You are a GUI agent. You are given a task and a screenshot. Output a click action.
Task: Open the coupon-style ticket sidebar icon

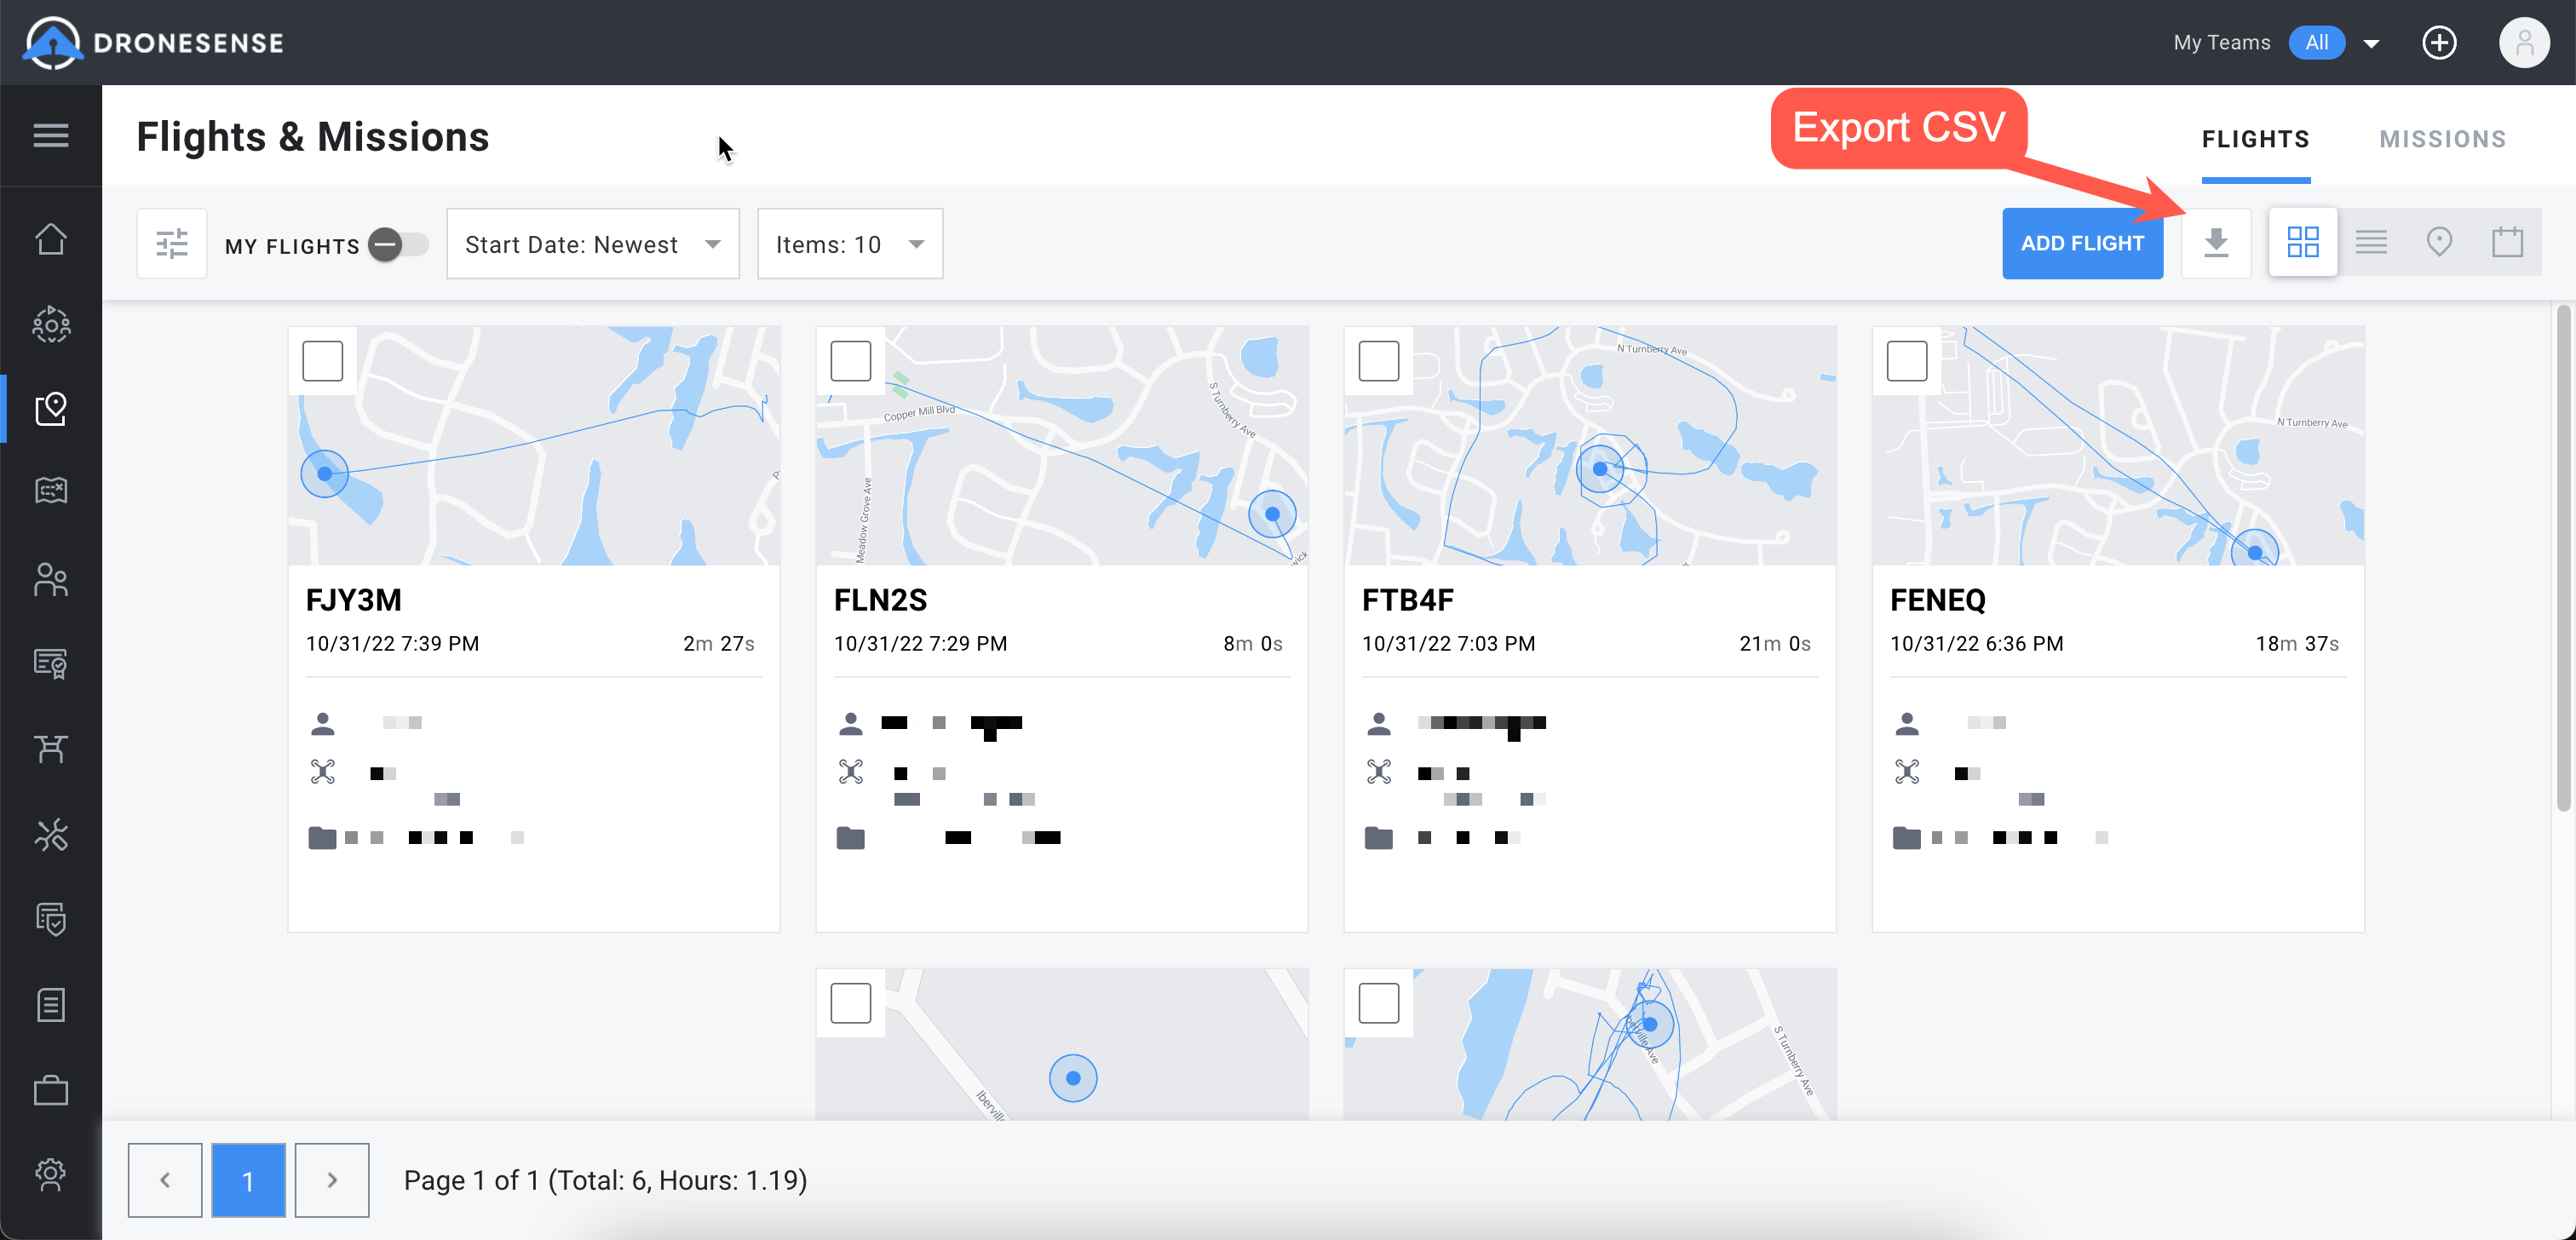[x=51, y=490]
